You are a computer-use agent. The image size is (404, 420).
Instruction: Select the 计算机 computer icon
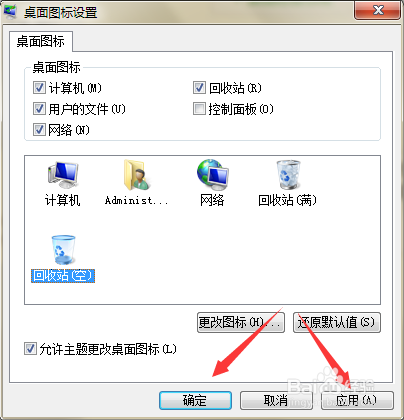point(63,175)
